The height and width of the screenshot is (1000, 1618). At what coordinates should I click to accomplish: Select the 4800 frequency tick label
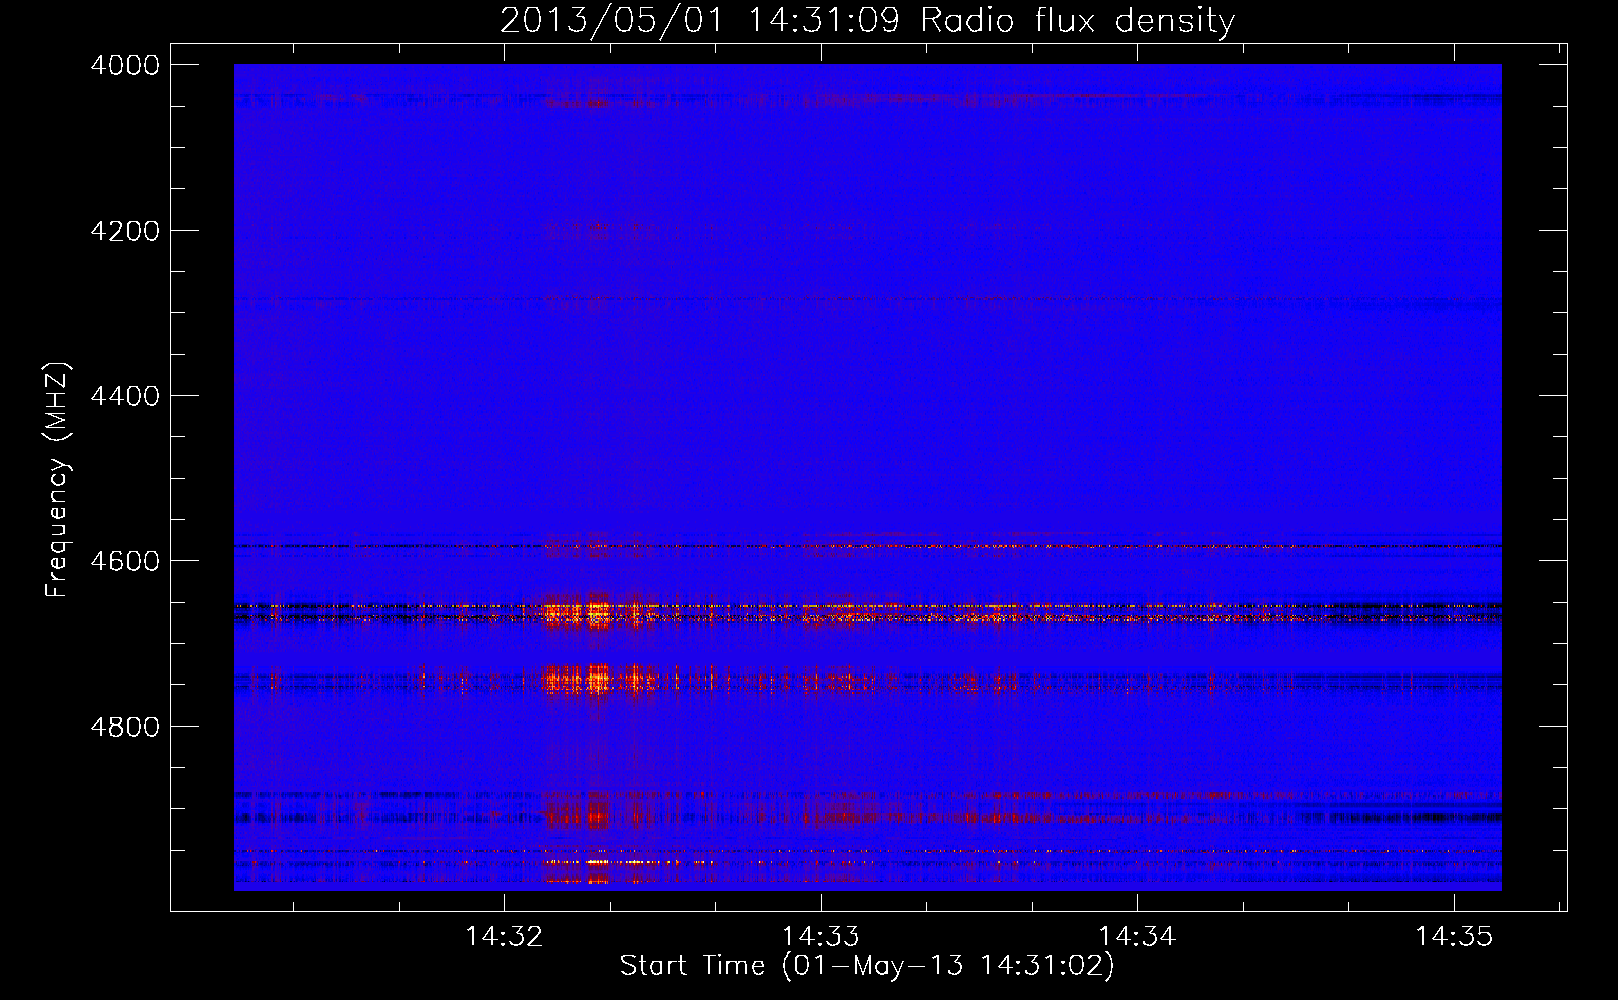[125, 727]
